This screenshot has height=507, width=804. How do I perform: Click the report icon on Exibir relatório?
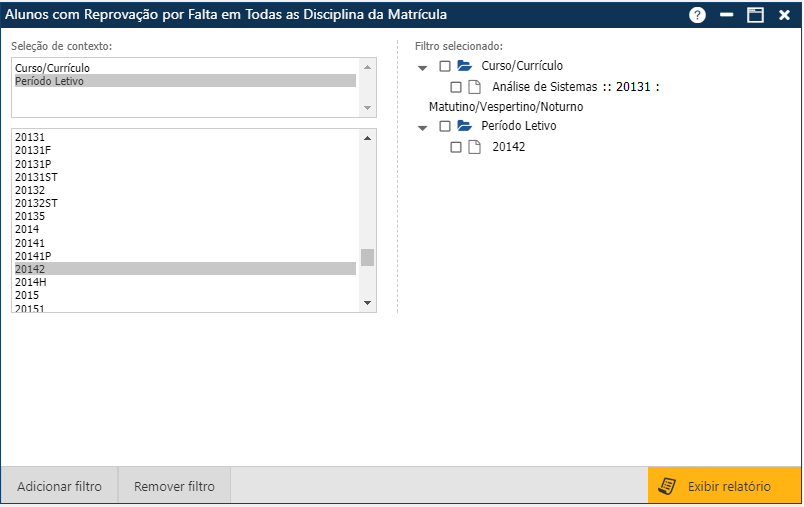click(666, 487)
